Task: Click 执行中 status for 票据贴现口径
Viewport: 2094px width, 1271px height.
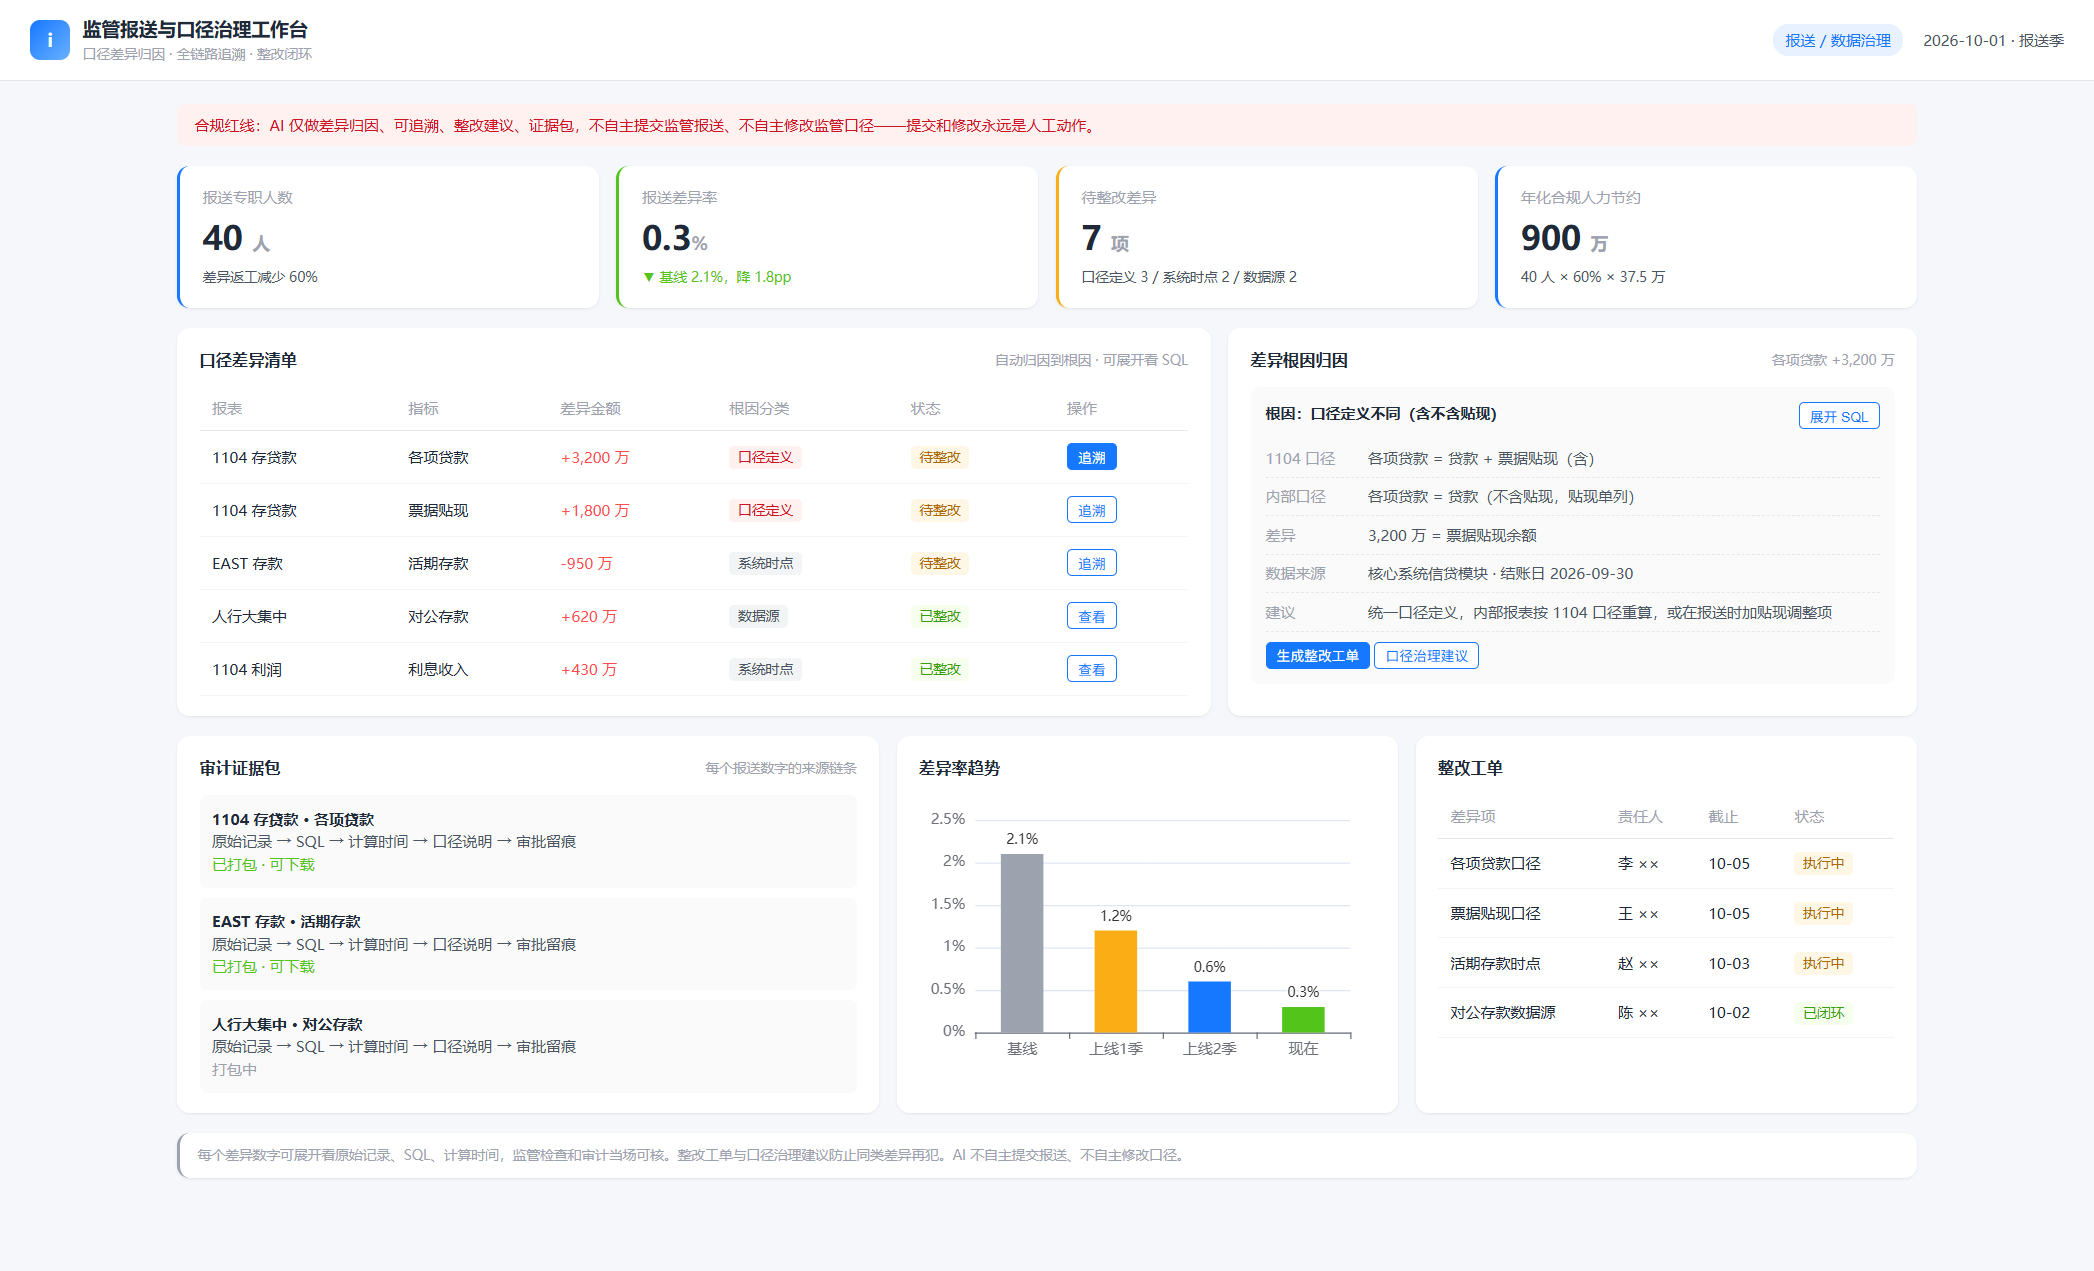Action: [1823, 913]
